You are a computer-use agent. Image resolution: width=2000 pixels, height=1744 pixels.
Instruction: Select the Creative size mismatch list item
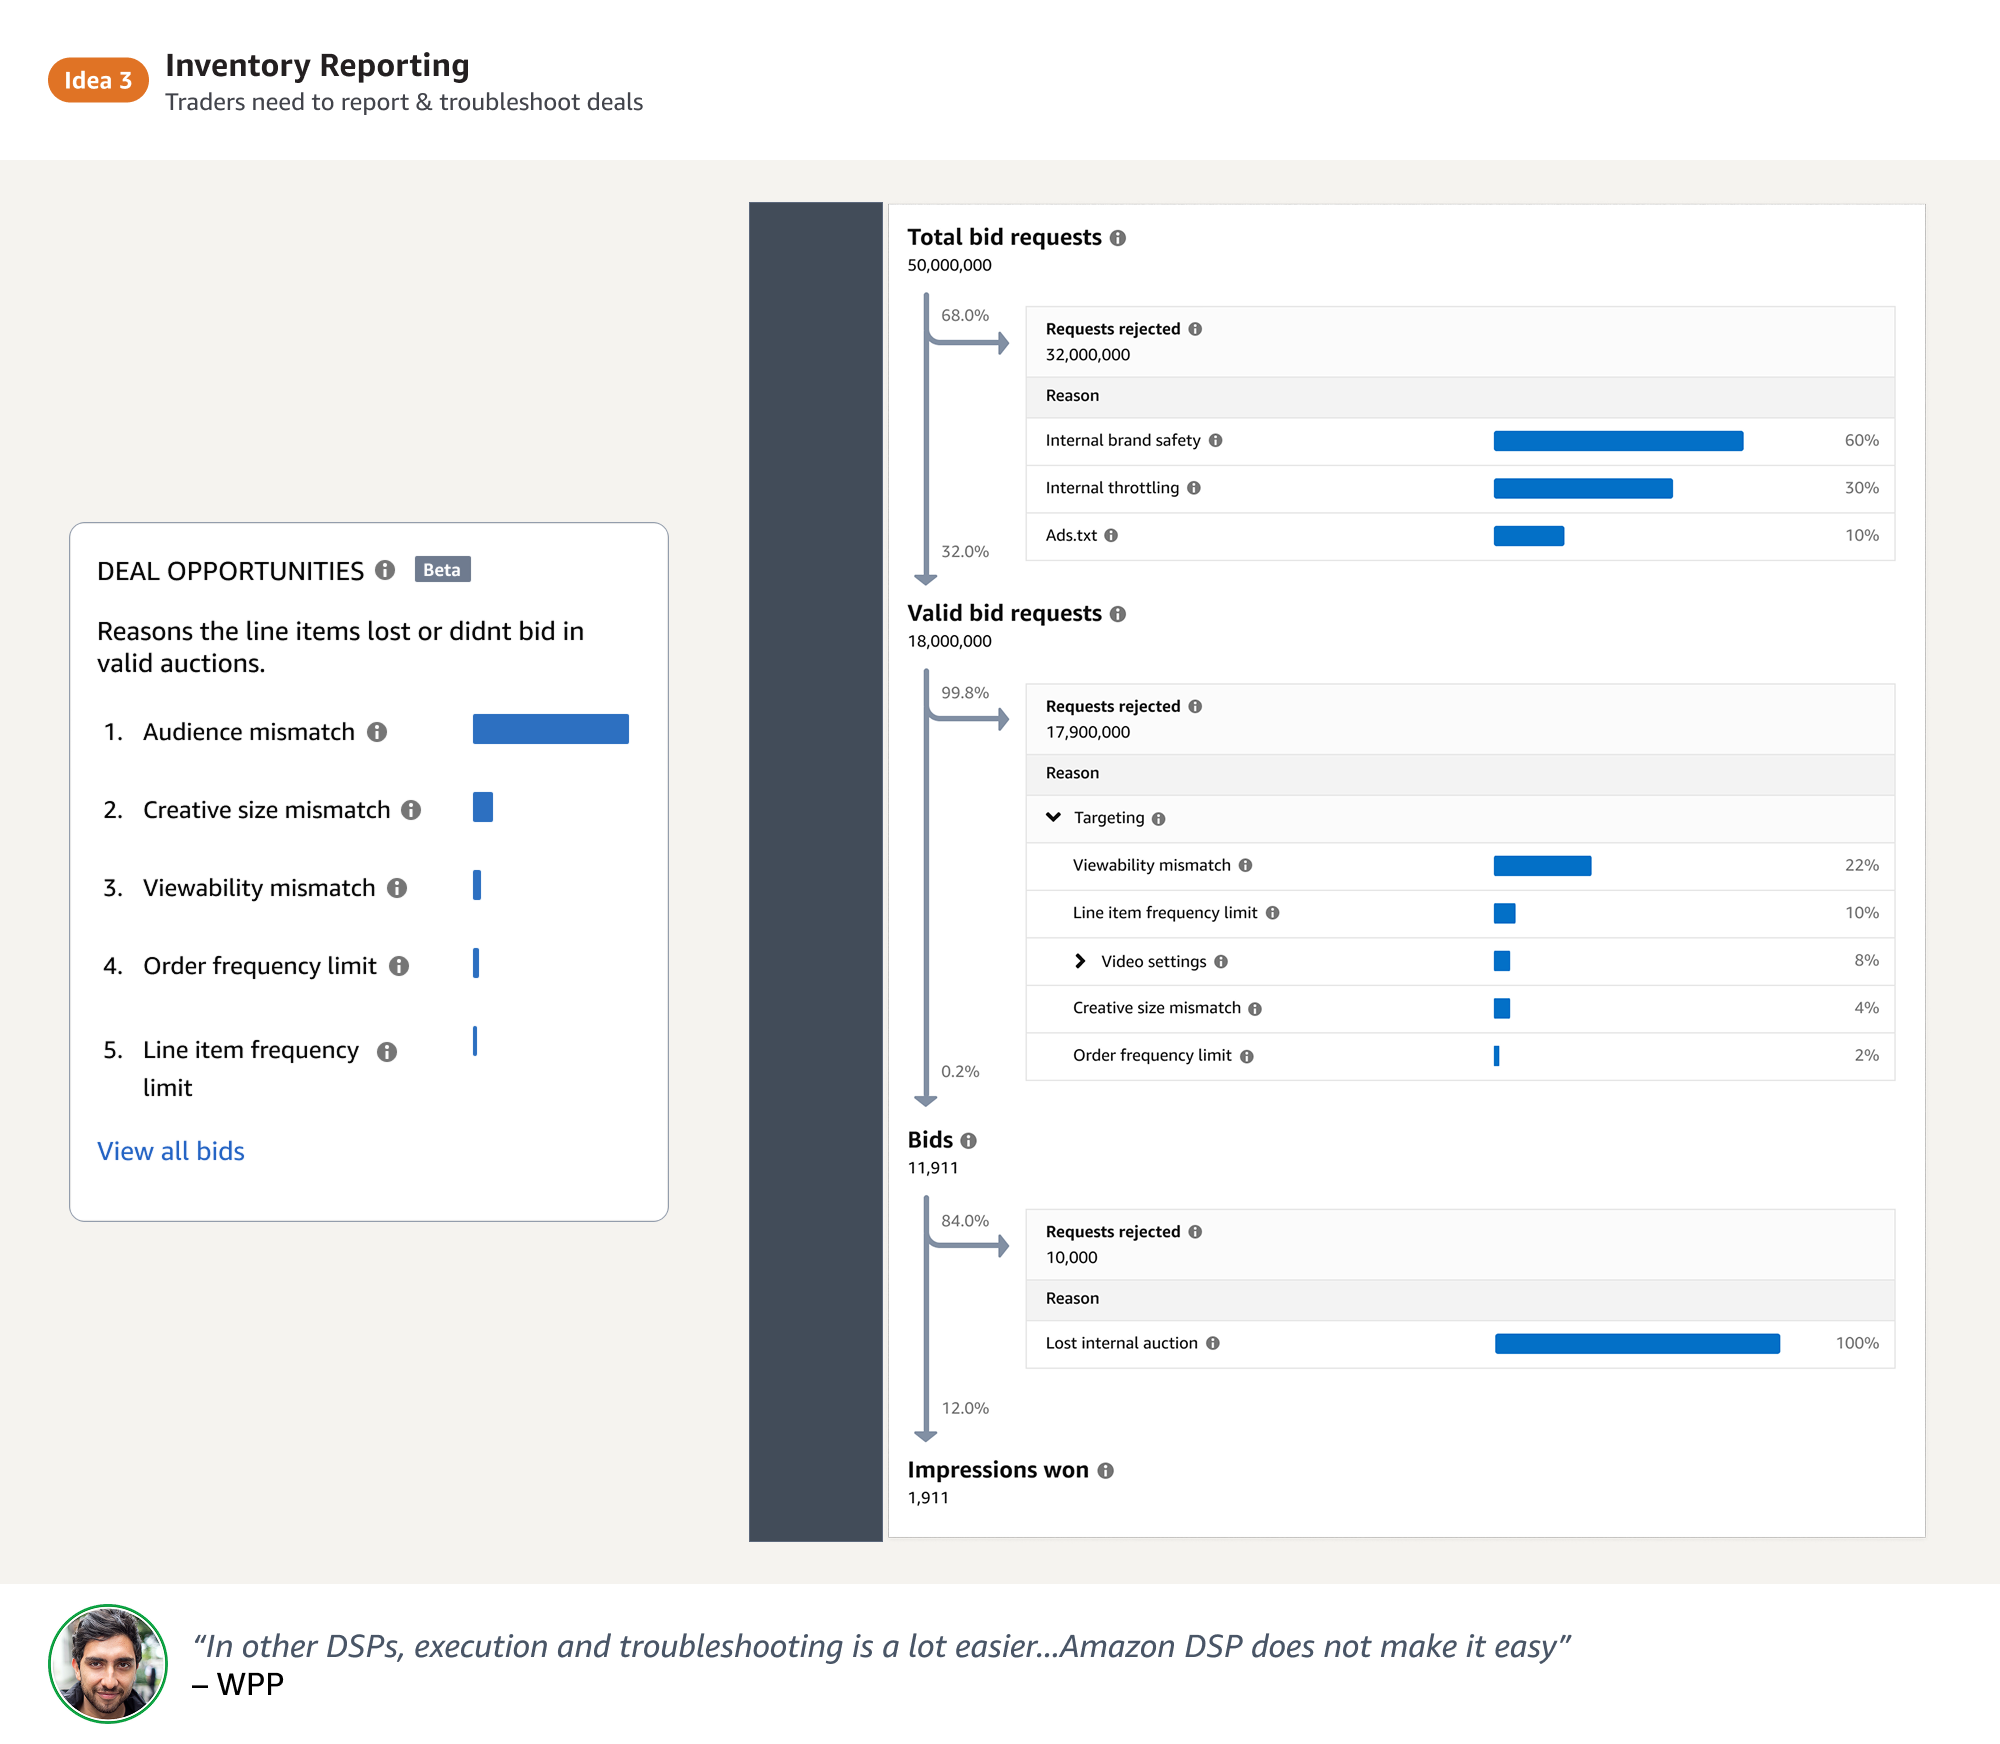266,810
